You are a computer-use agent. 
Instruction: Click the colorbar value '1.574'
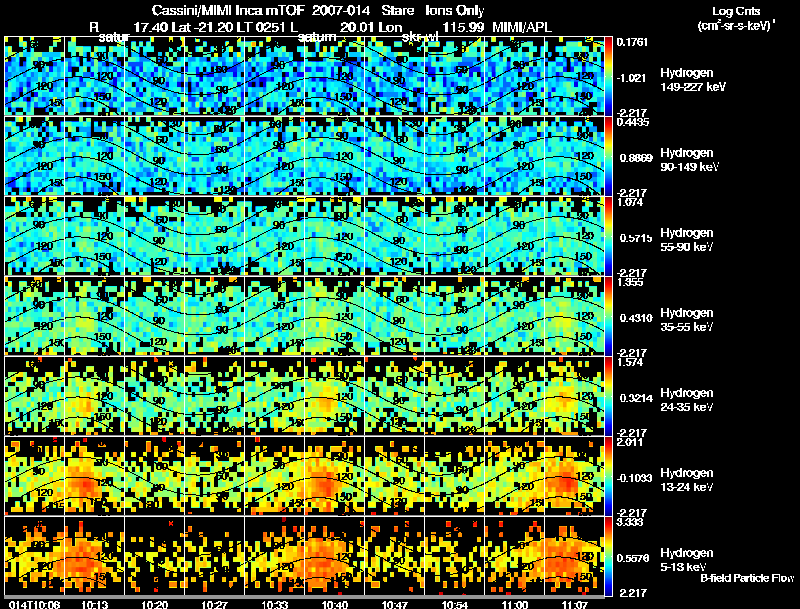pyautogui.click(x=630, y=362)
